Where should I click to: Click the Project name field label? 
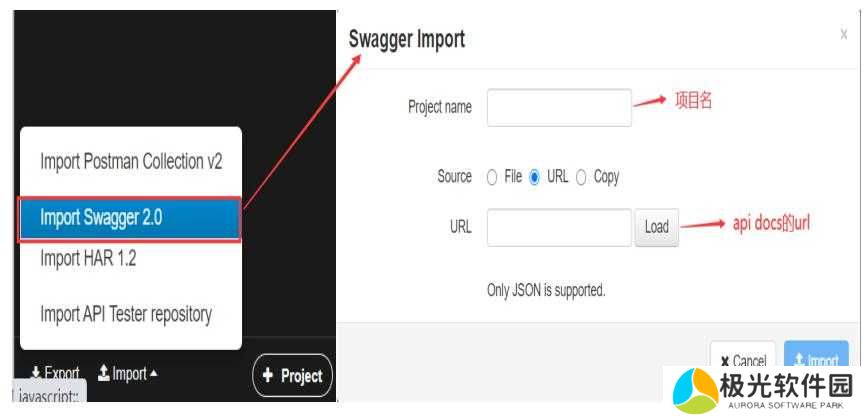tap(439, 107)
